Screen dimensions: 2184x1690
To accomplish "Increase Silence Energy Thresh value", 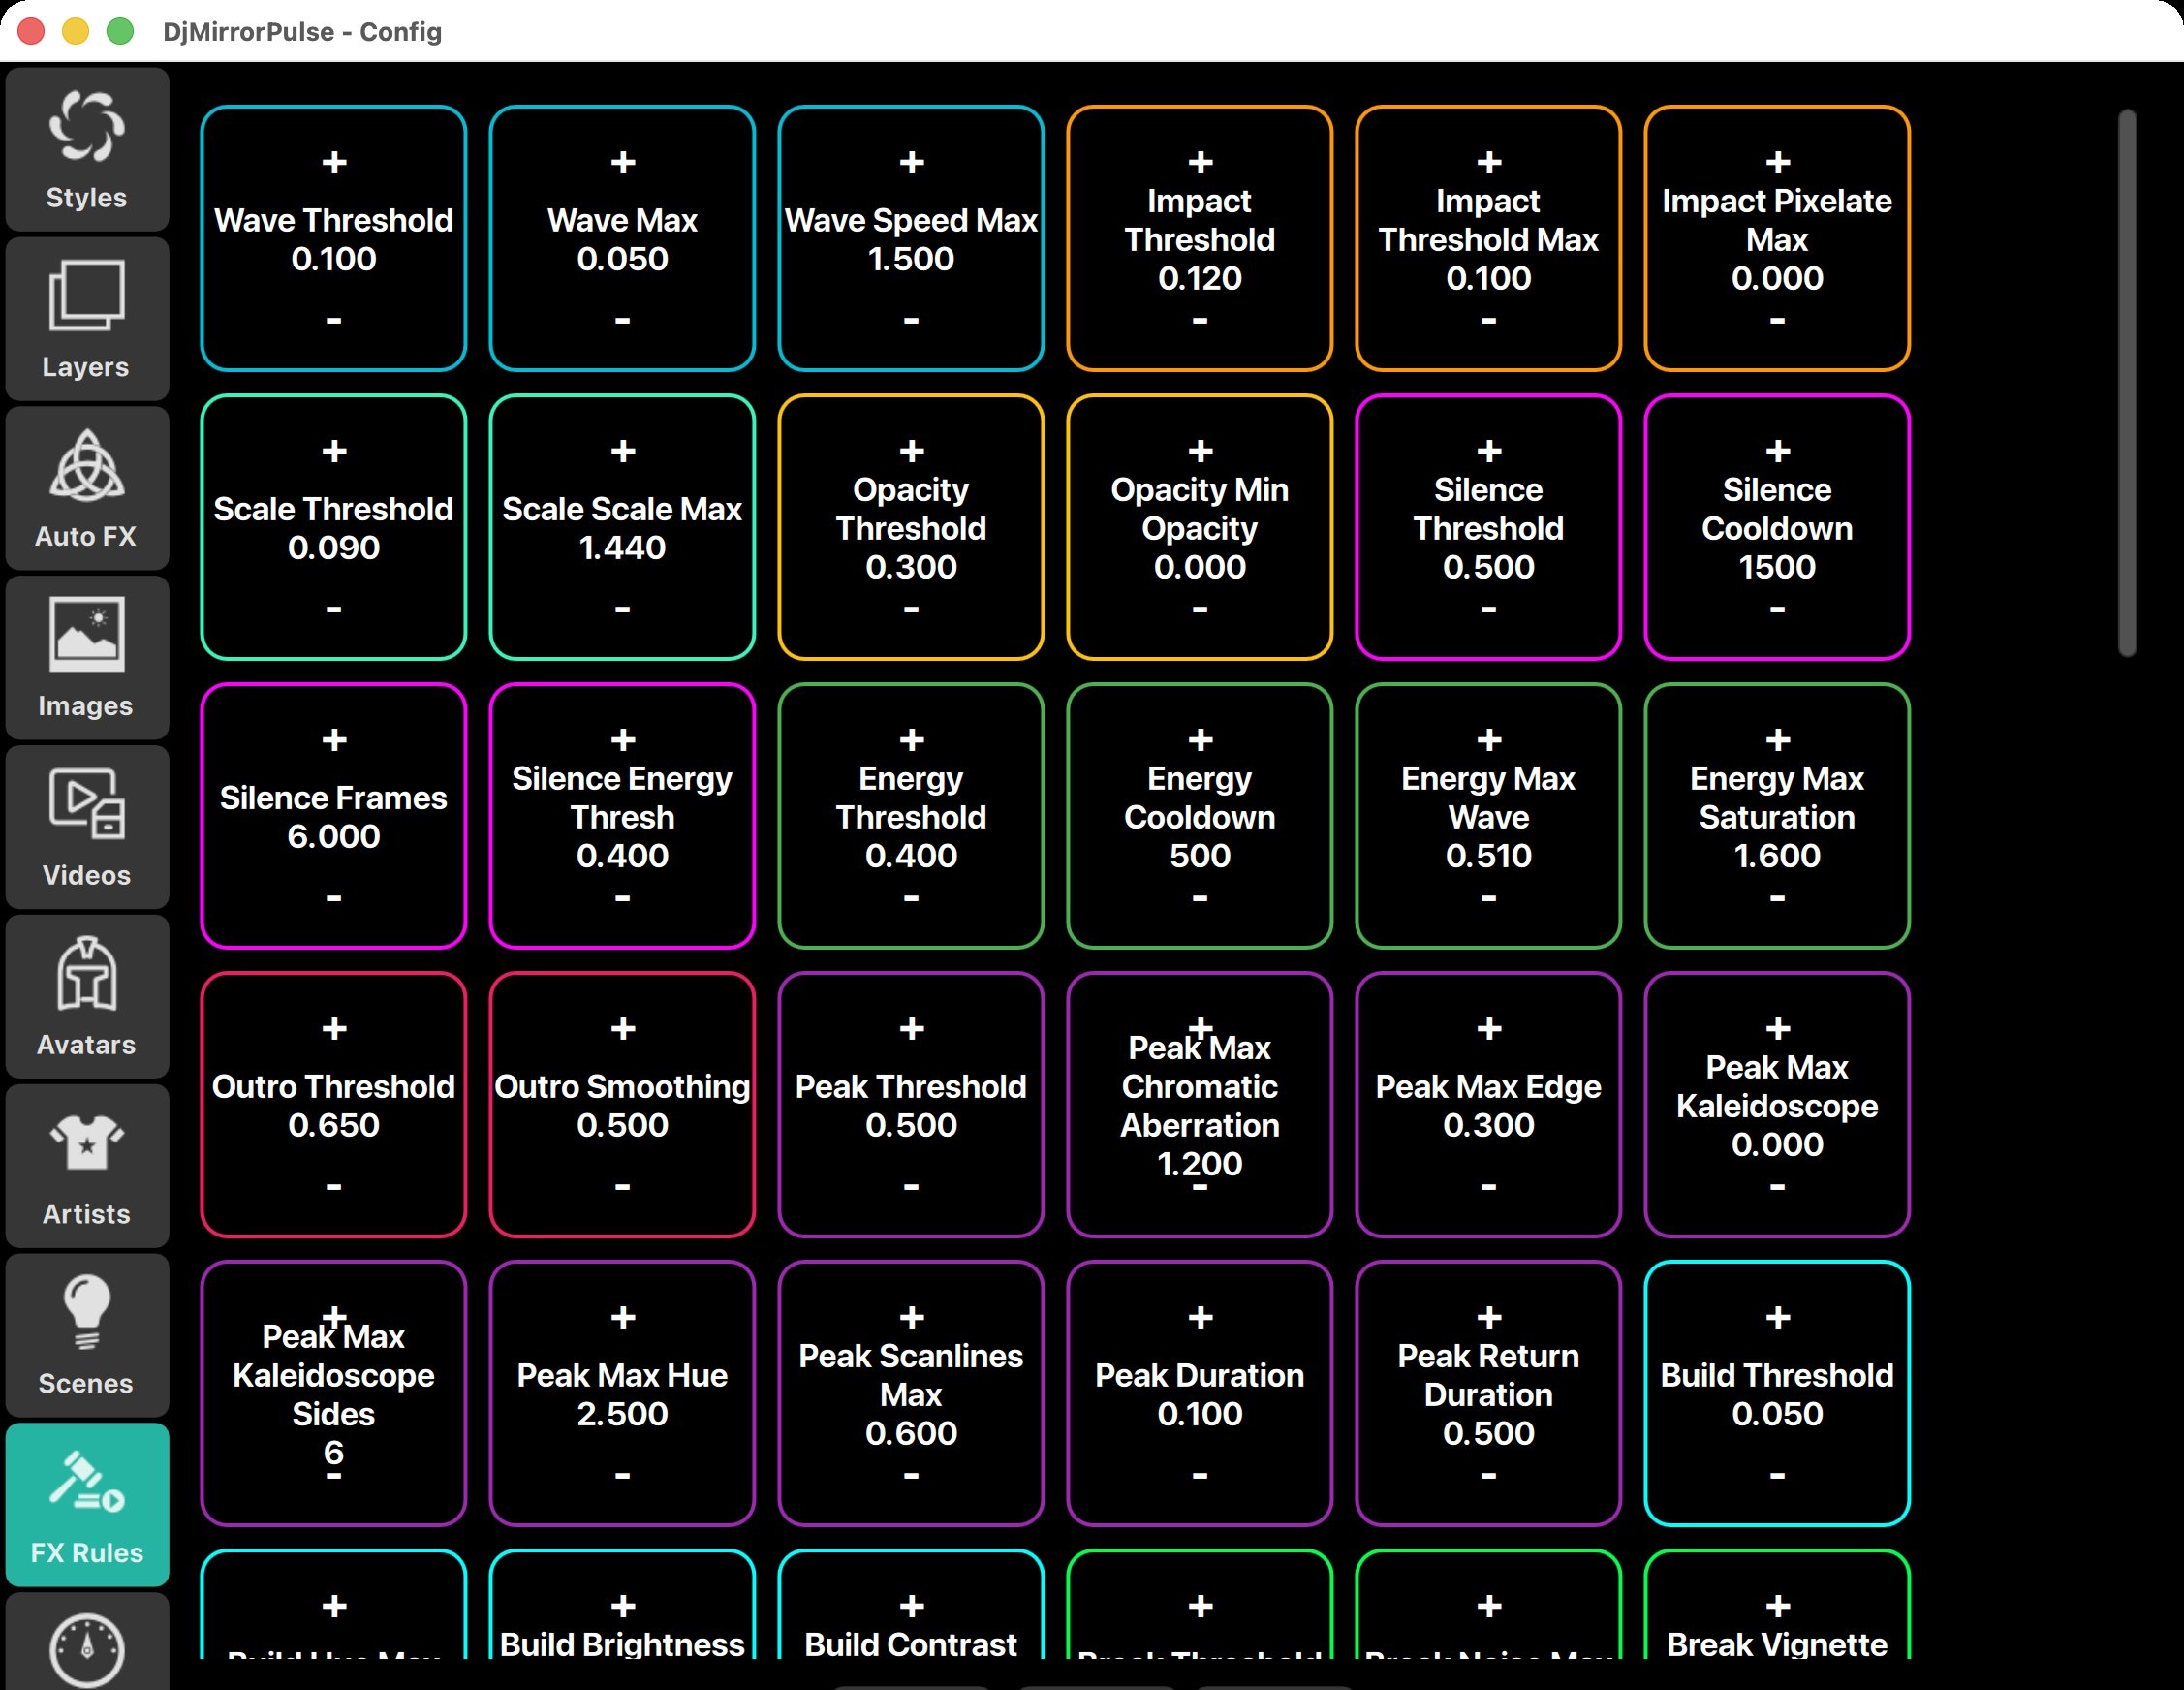I will pyautogui.click(x=623, y=740).
